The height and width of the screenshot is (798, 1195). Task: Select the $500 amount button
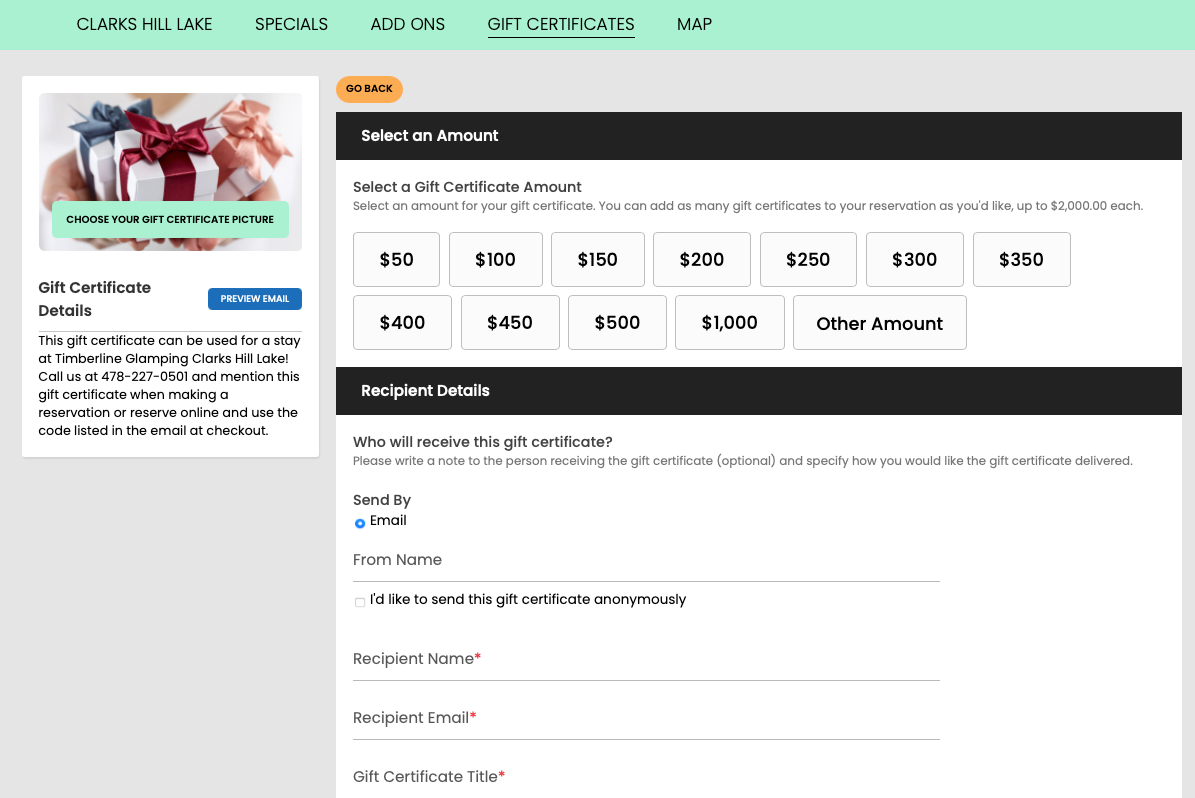617,322
